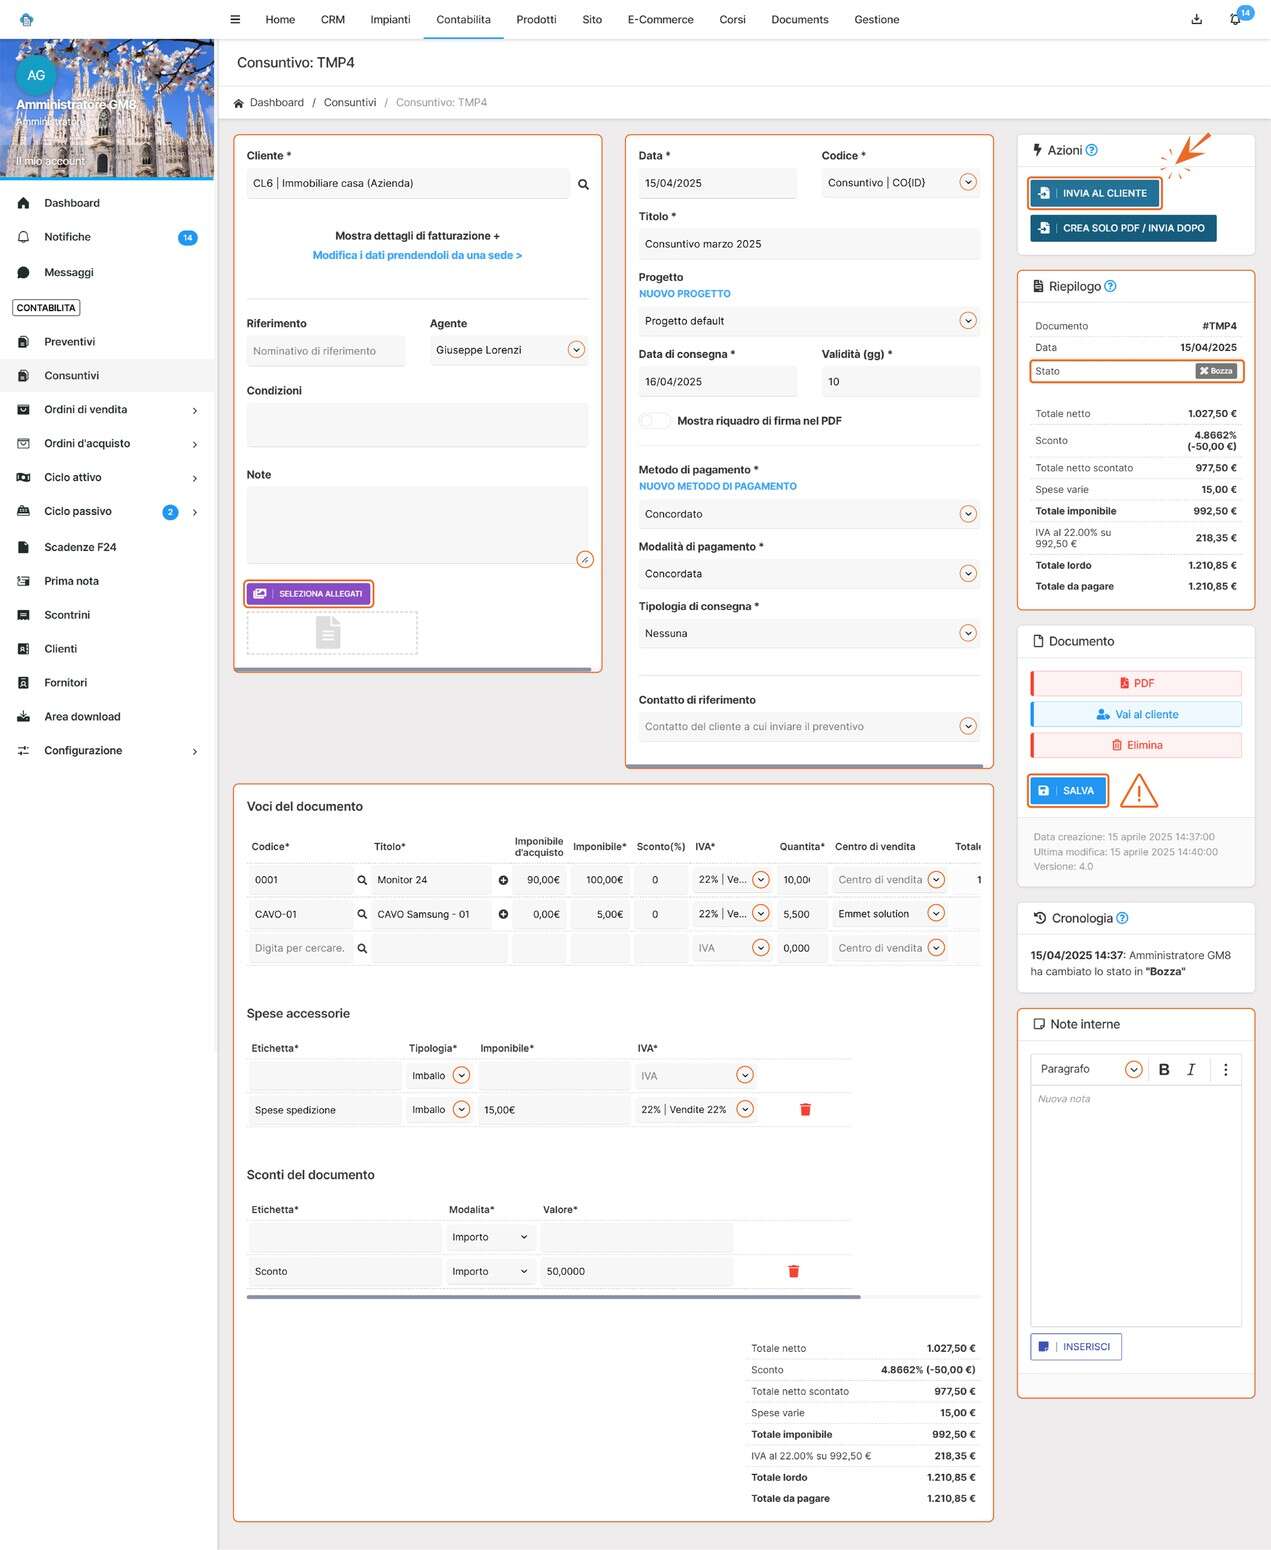
Task: Click the horizontal scrollbar under Sconti del documento
Action: tap(553, 1297)
